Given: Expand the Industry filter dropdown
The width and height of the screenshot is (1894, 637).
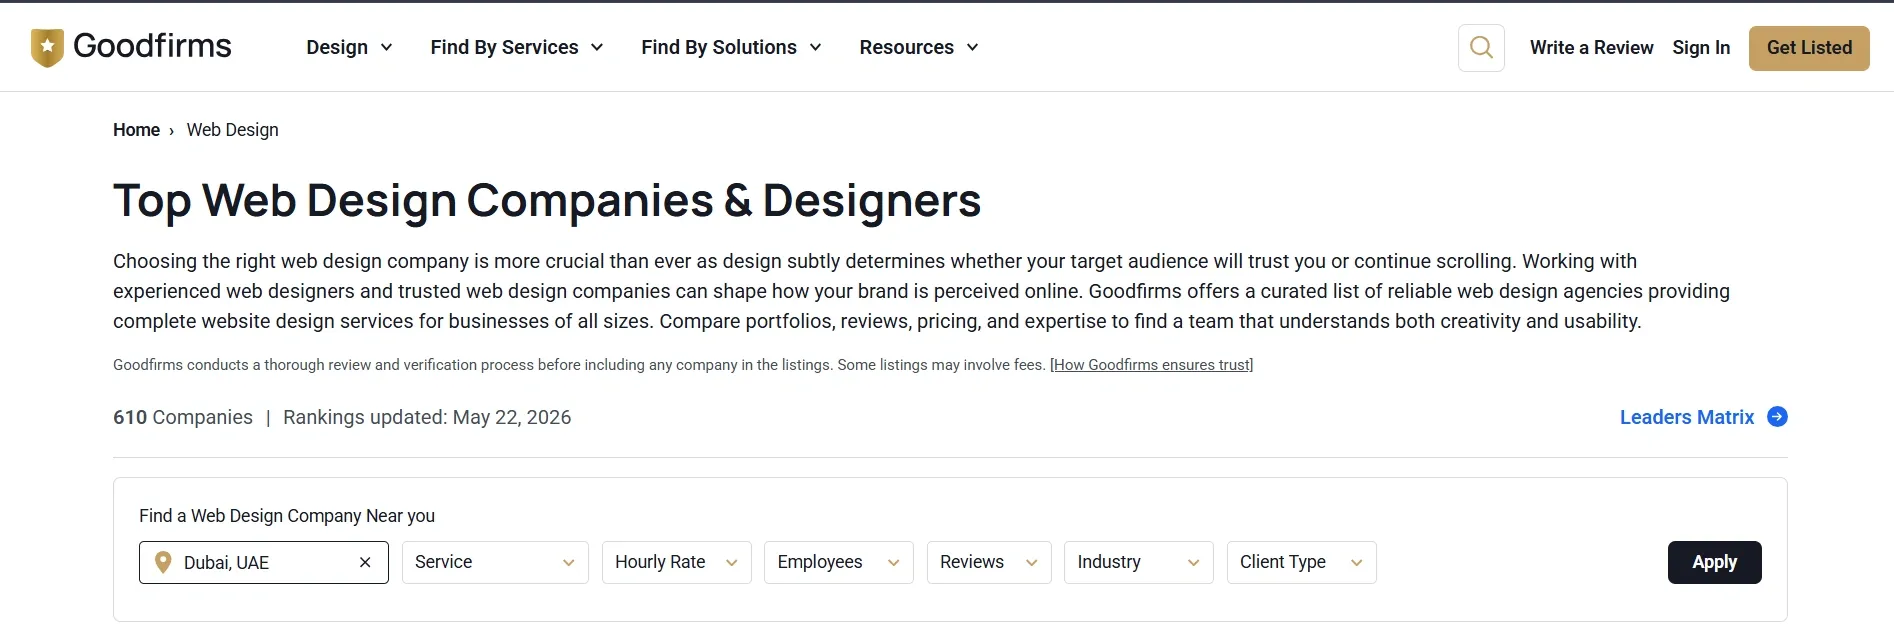Looking at the screenshot, I should point(1138,562).
